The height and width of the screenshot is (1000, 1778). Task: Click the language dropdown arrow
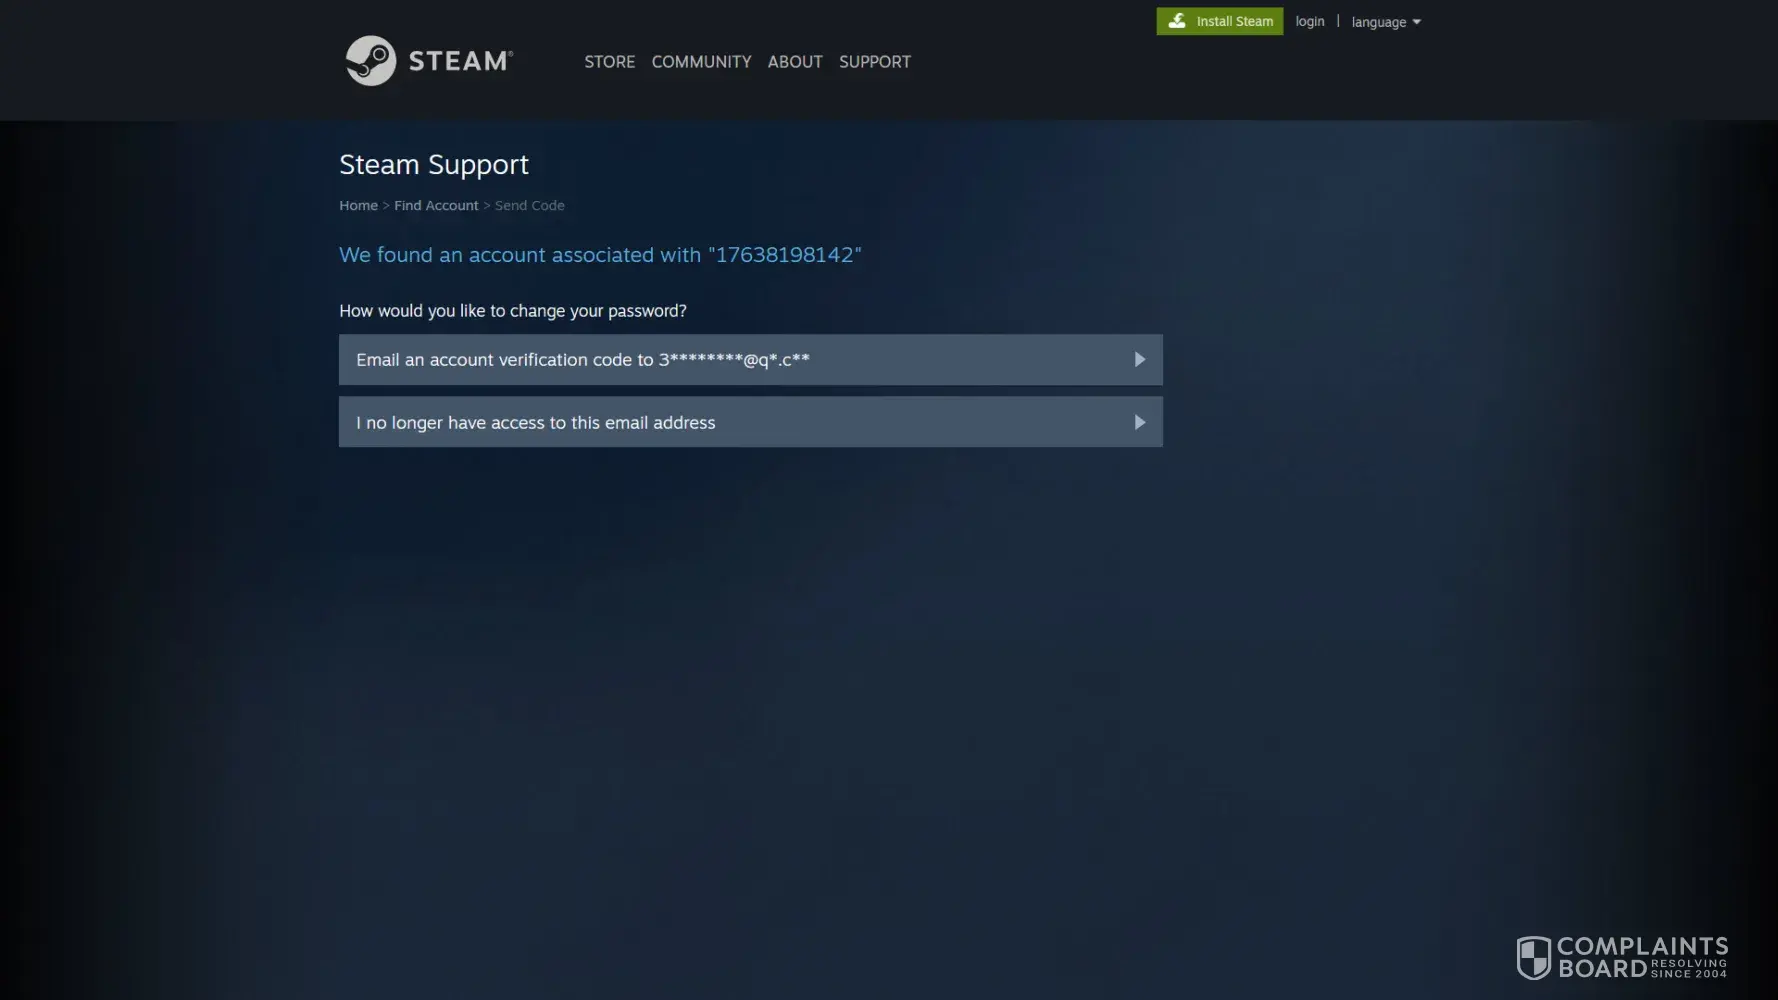[x=1416, y=22]
